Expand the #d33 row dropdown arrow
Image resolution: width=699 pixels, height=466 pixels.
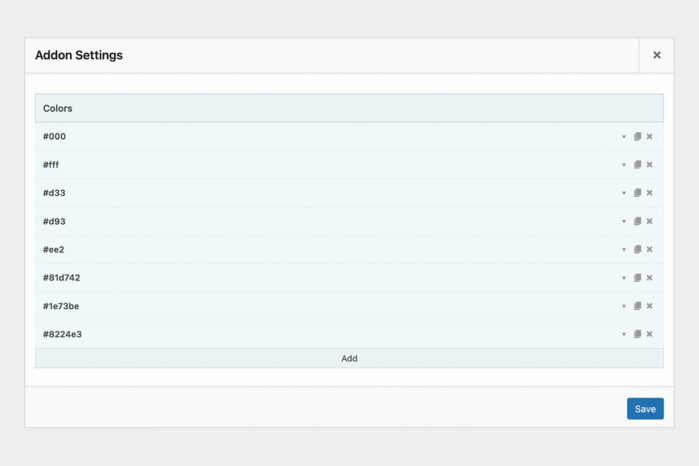tap(624, 193)
